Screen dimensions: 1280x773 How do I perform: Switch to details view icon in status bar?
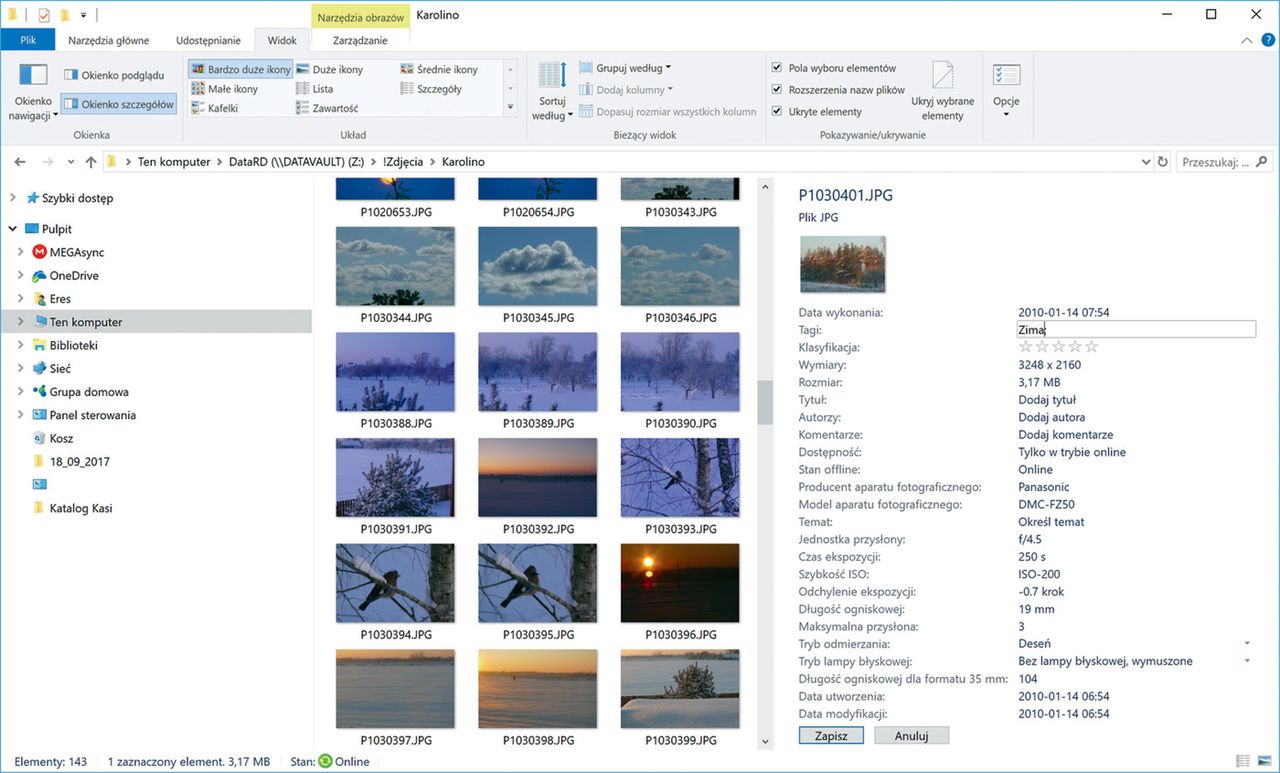coord(1243,762)
